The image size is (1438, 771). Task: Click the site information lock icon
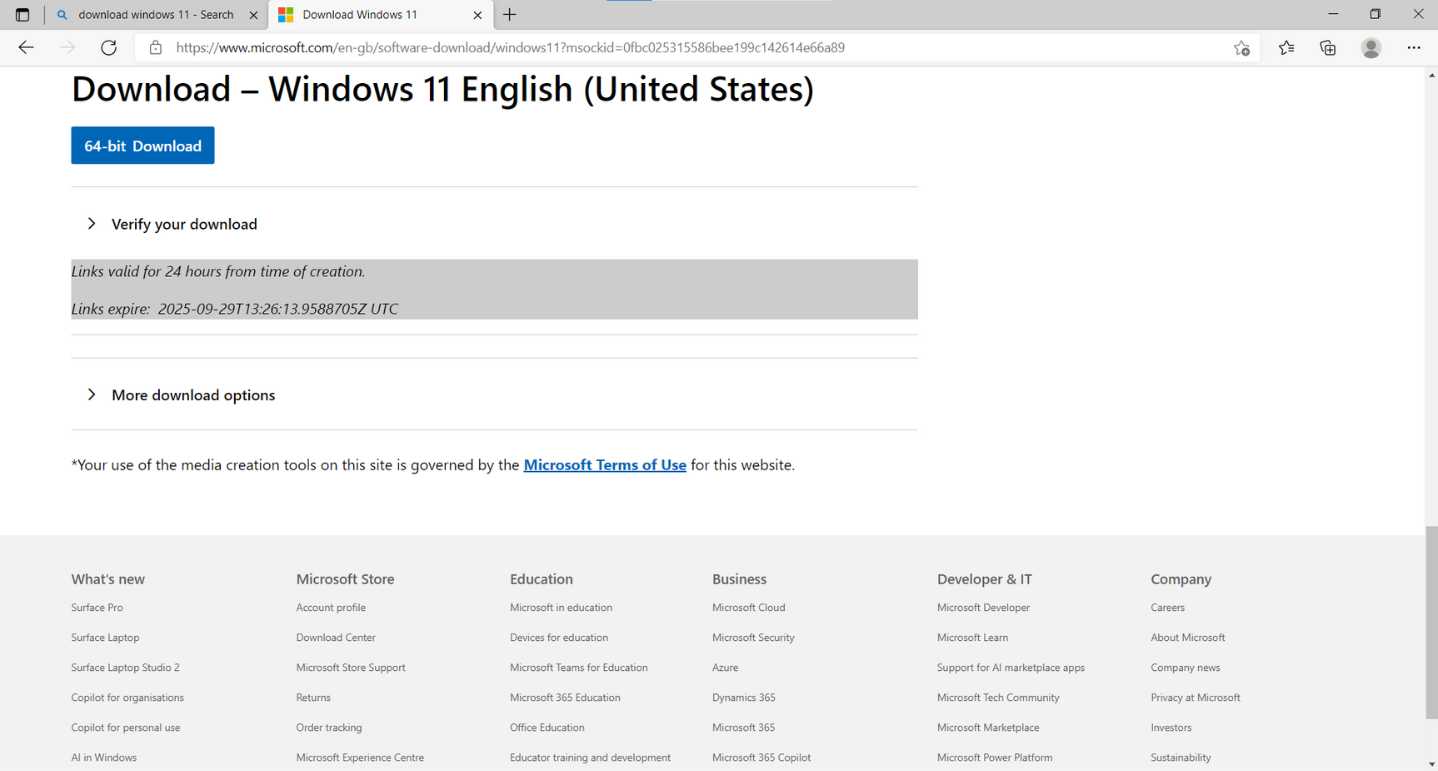click(x=155, y=47)
